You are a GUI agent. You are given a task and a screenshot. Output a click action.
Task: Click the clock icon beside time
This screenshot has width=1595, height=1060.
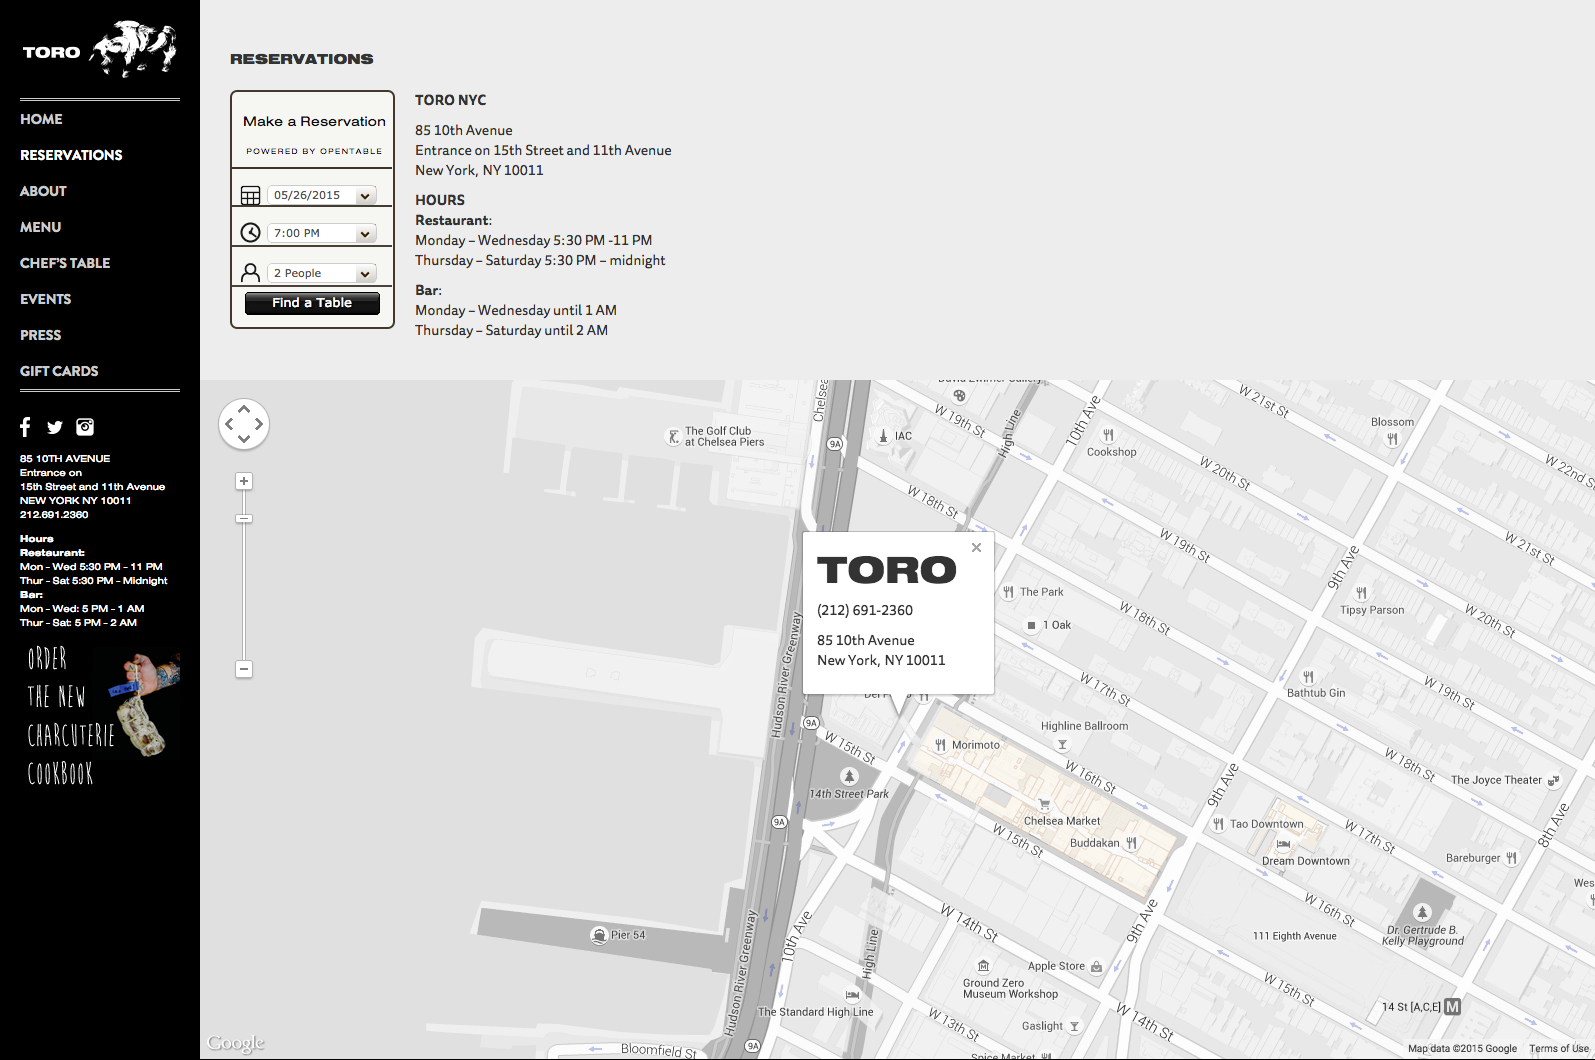click(251, 233)
